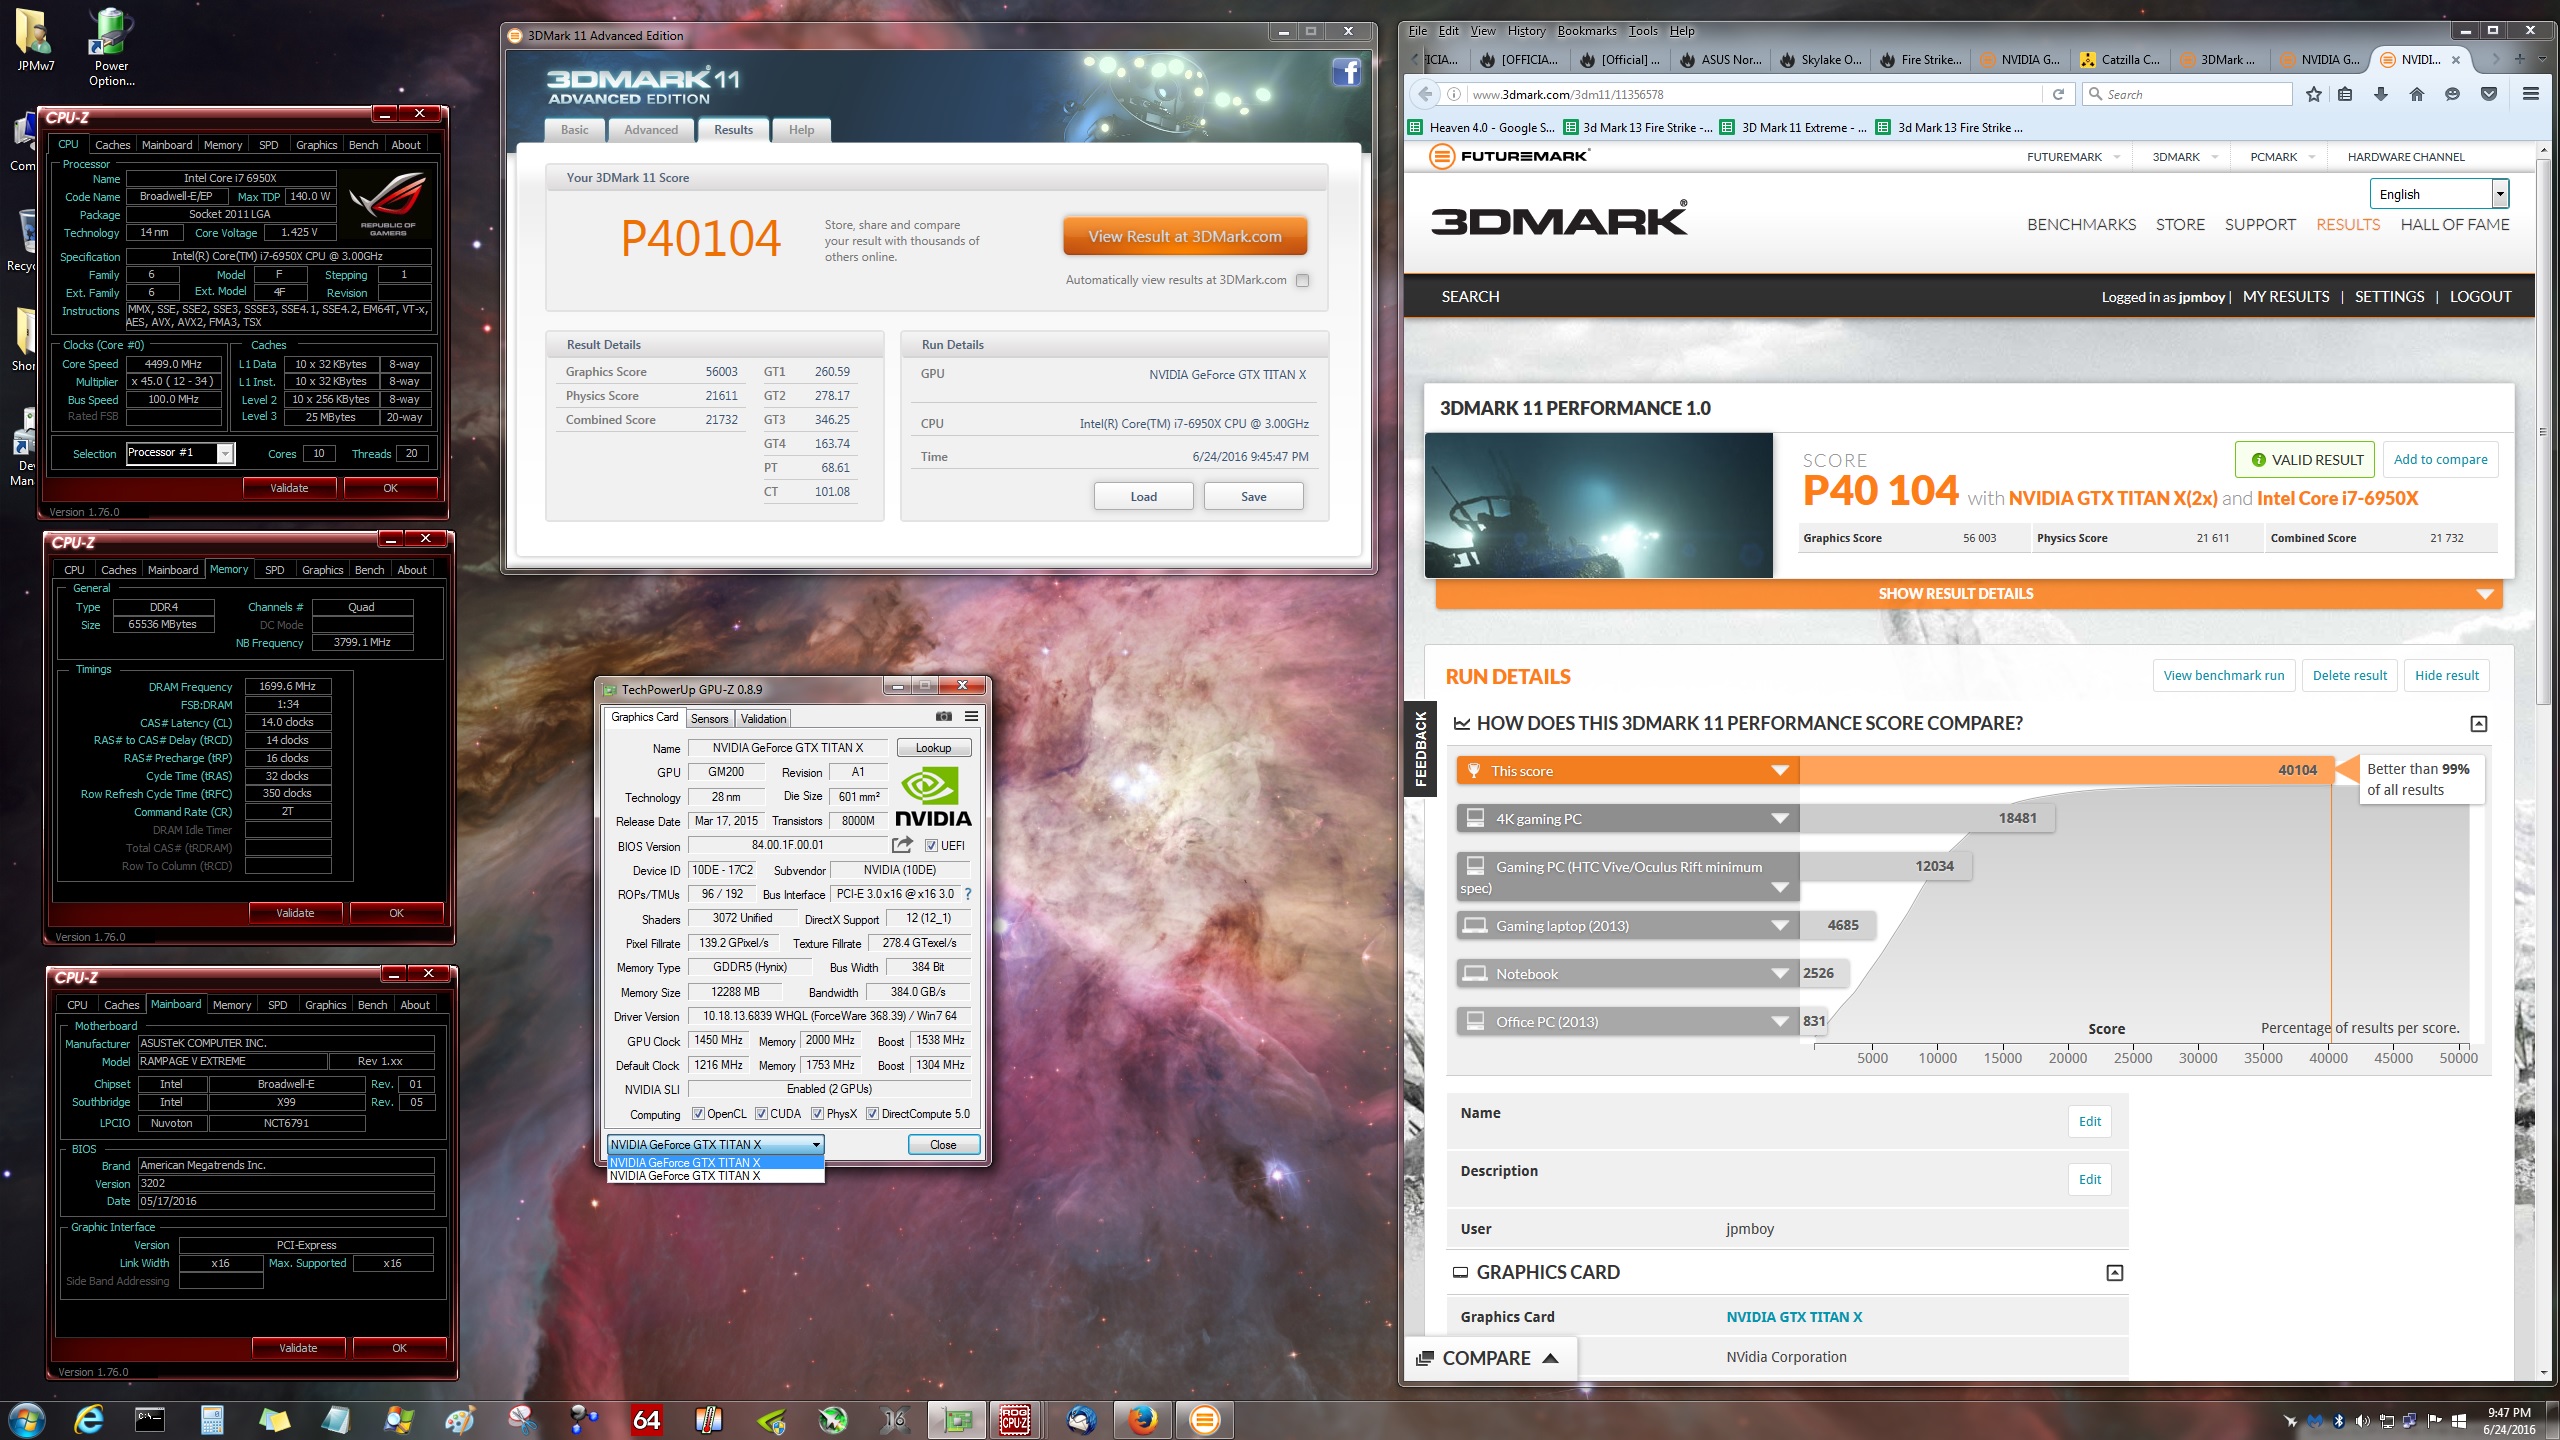Expand the Gaming laptop (2013) row
The width and height of the screenshot is (2560, 1440).
(x=1779, y=925)
